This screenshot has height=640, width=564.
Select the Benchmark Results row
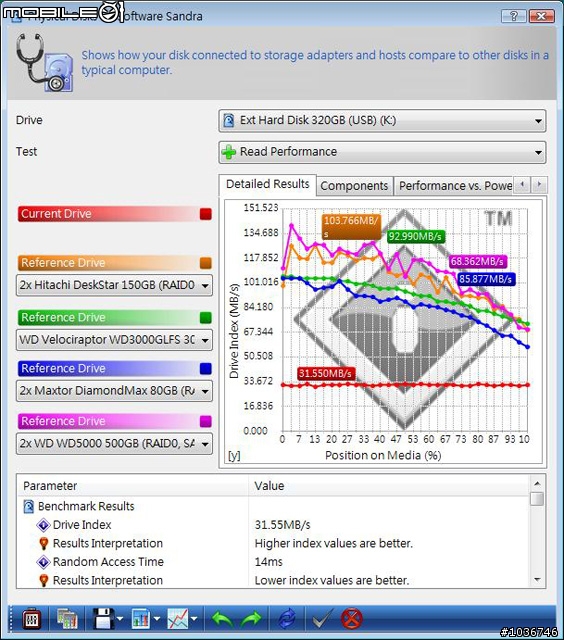tap(274, 507)
